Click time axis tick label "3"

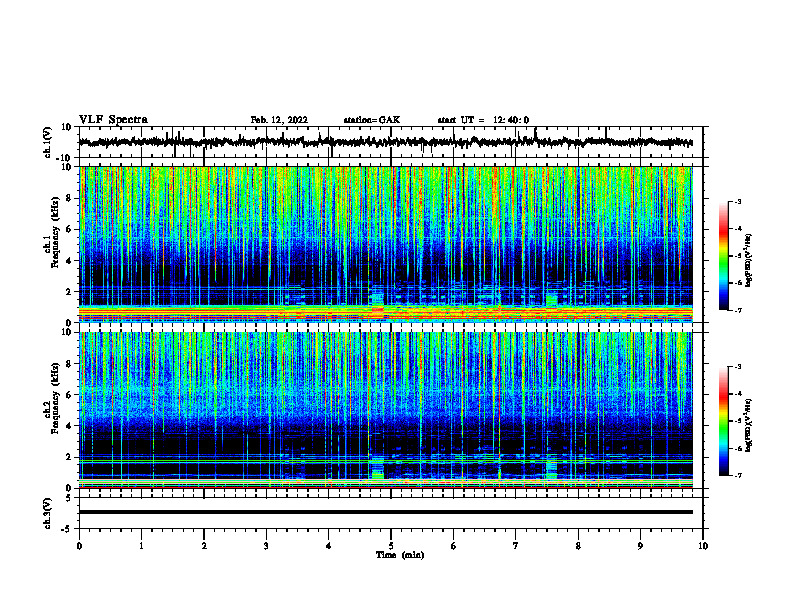pyautogui.click(x=266, y=546)
